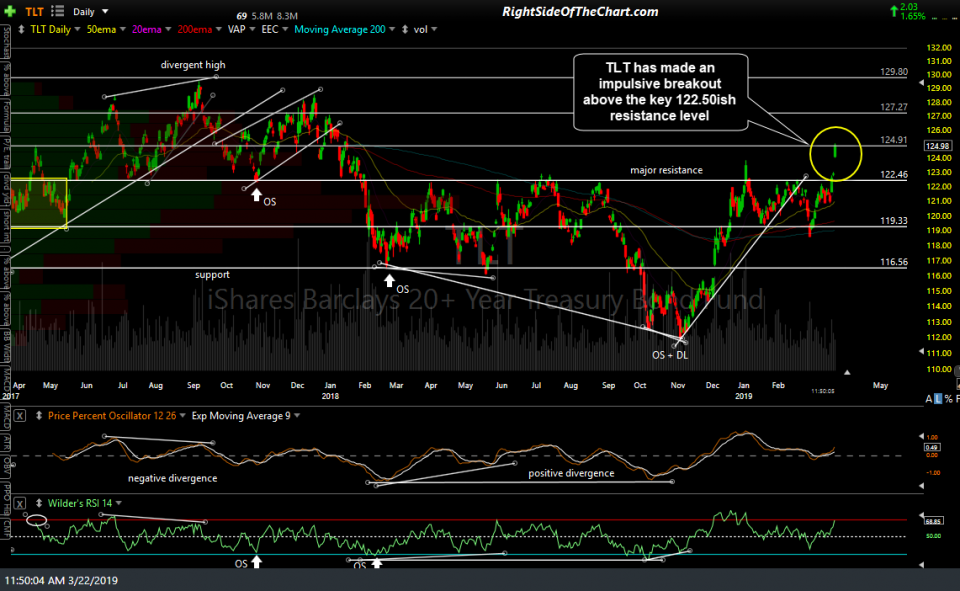Switch price axis to arithmetic scale with A
Viewport: 960px width, 591px height.
pos(928,397)
